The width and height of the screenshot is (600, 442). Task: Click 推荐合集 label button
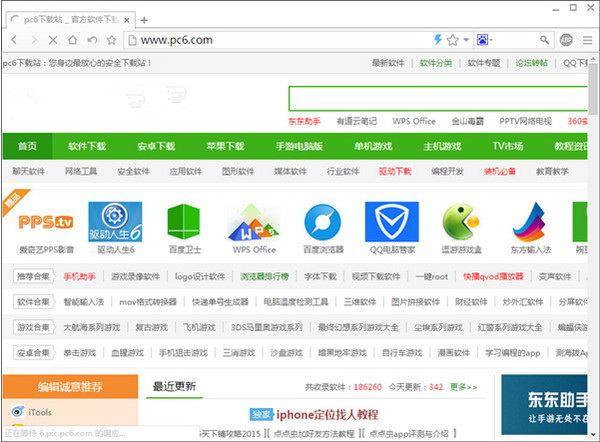[33, 276]
